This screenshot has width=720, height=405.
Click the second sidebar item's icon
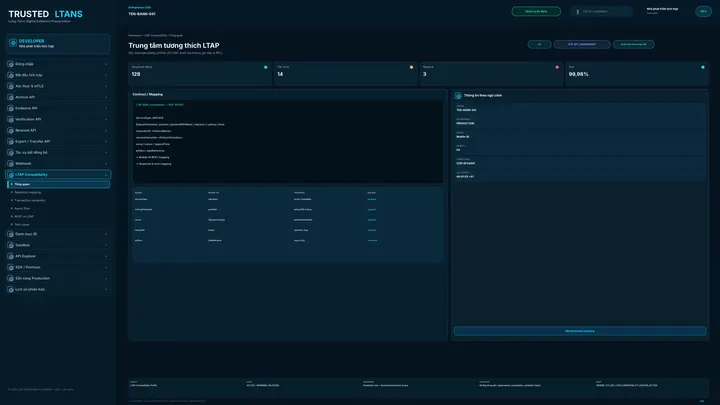click(11, 75)
